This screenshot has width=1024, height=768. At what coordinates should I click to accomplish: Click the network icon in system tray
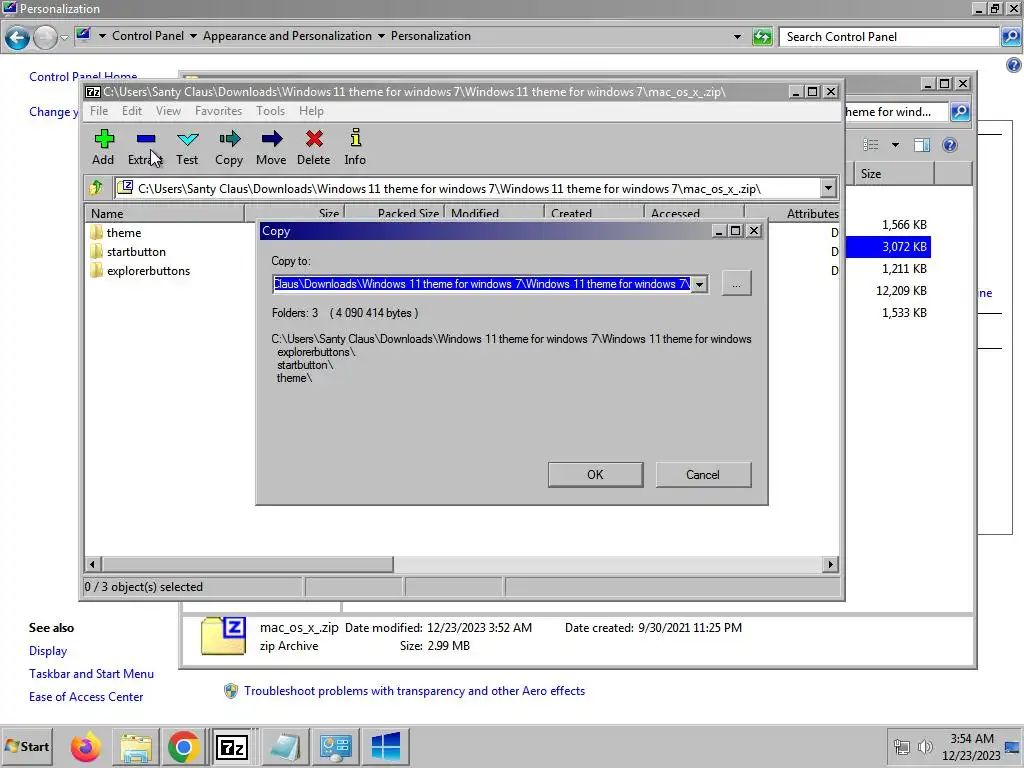[x=901, y=746]
